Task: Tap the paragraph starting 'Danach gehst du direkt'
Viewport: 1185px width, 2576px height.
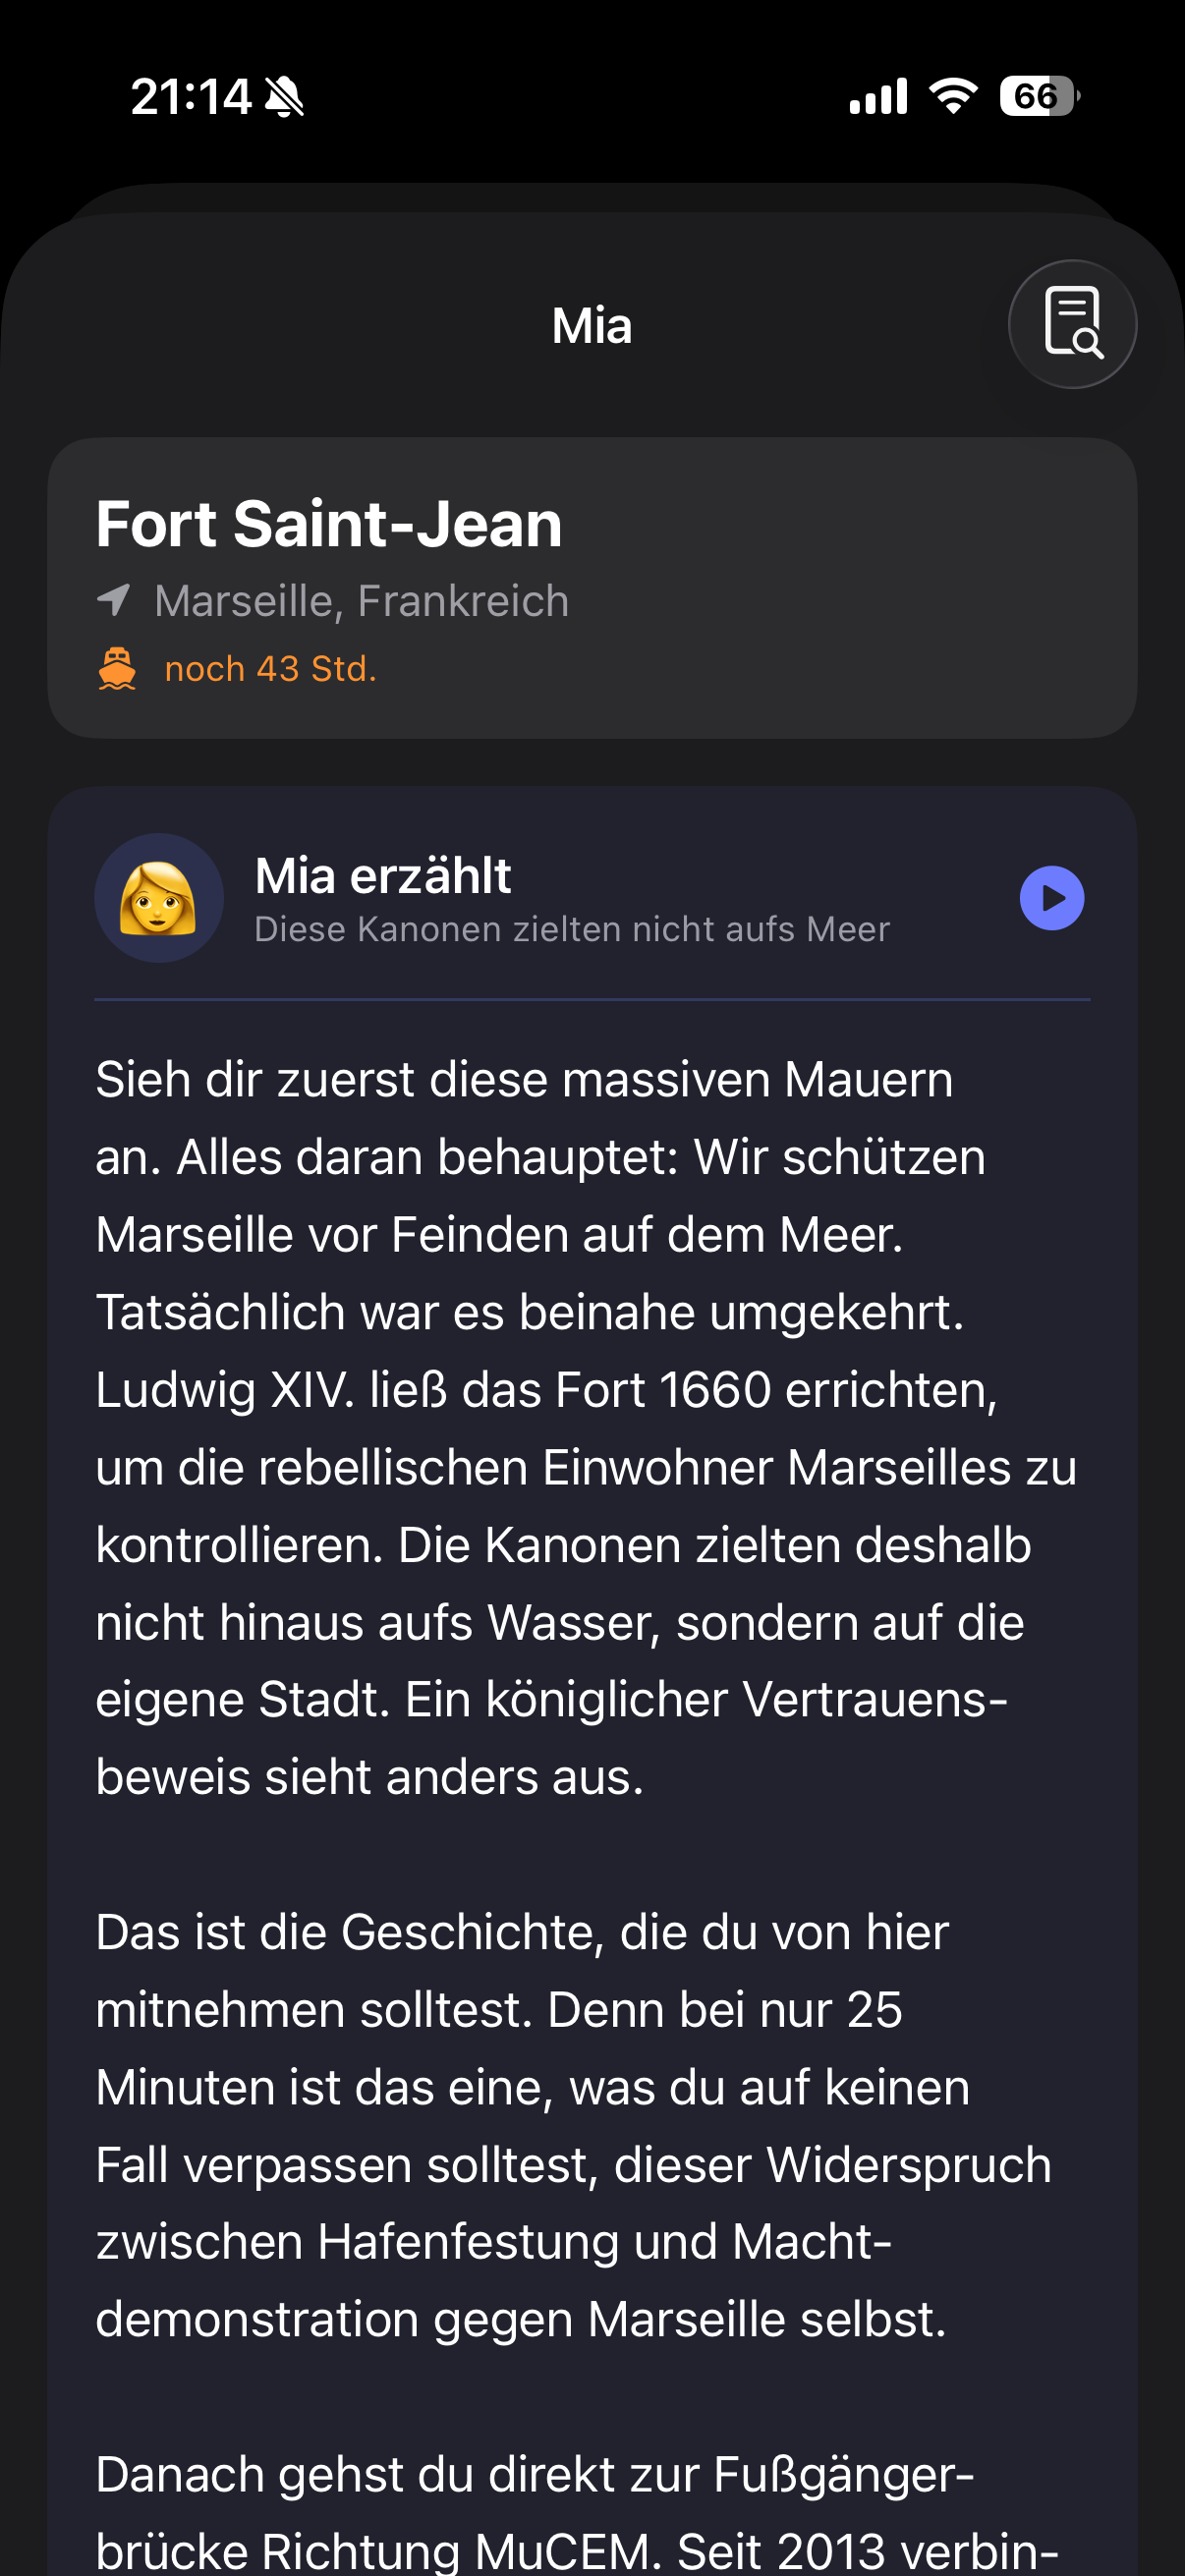Action: click(x=578, y=2511)
